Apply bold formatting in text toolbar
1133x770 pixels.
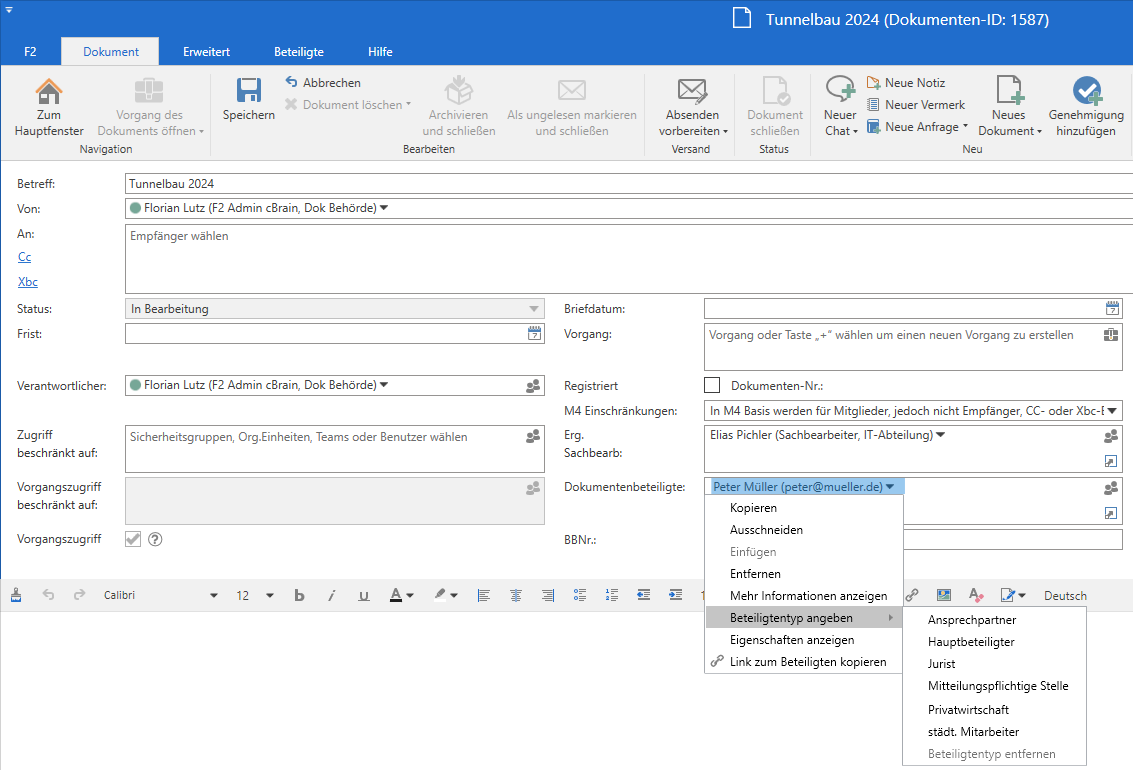299,596
